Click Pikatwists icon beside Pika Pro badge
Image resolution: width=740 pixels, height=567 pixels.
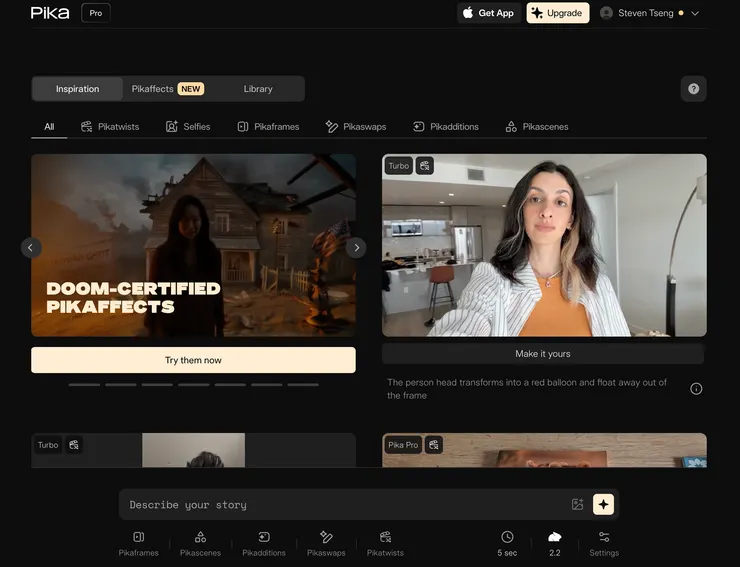(434, 445)
